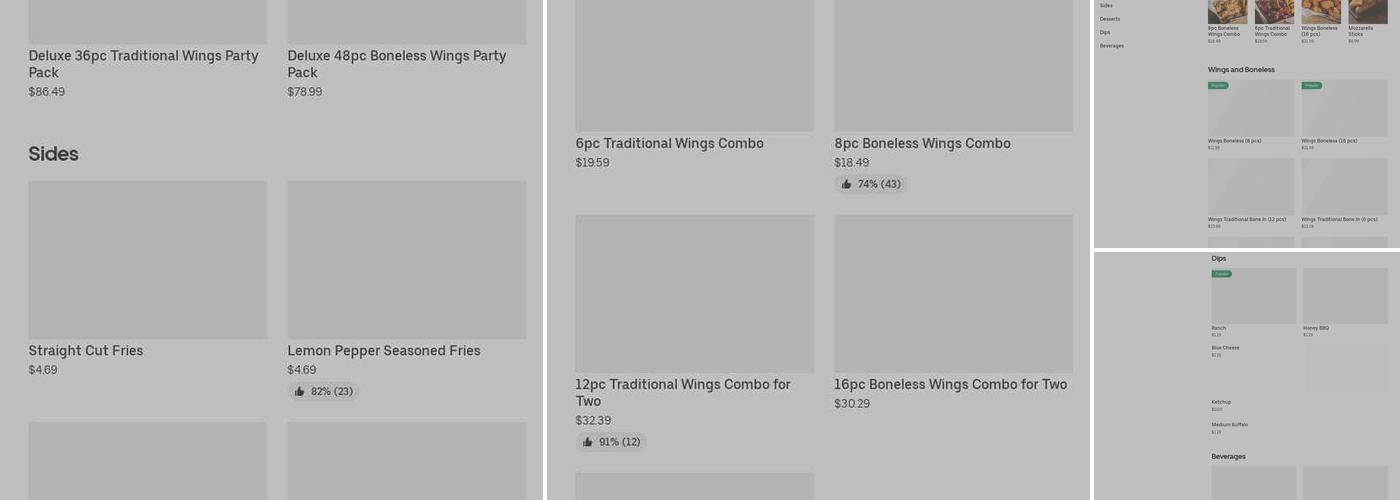Open the Mozzarella Sticks food photo
The image size is (1400, 500).
pyautogui.click(x=1367, y=11)
